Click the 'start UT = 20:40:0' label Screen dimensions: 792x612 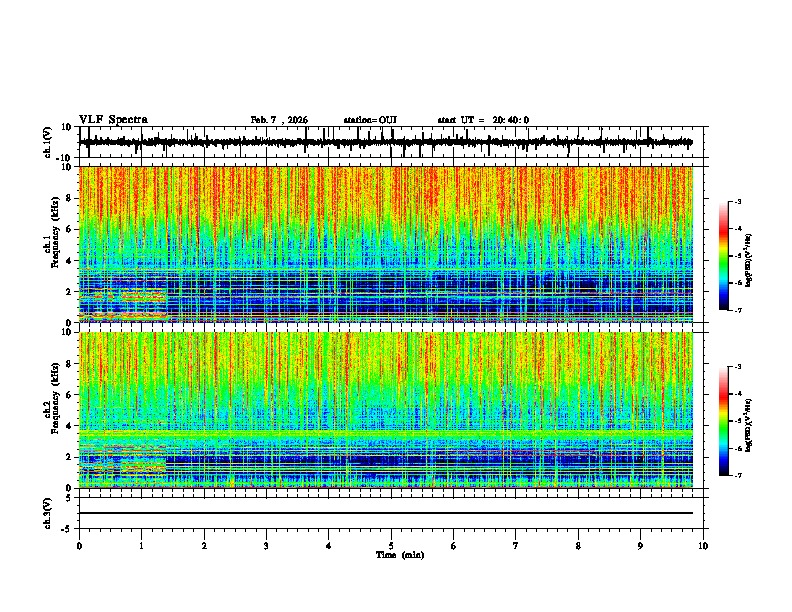coord(483,120)
